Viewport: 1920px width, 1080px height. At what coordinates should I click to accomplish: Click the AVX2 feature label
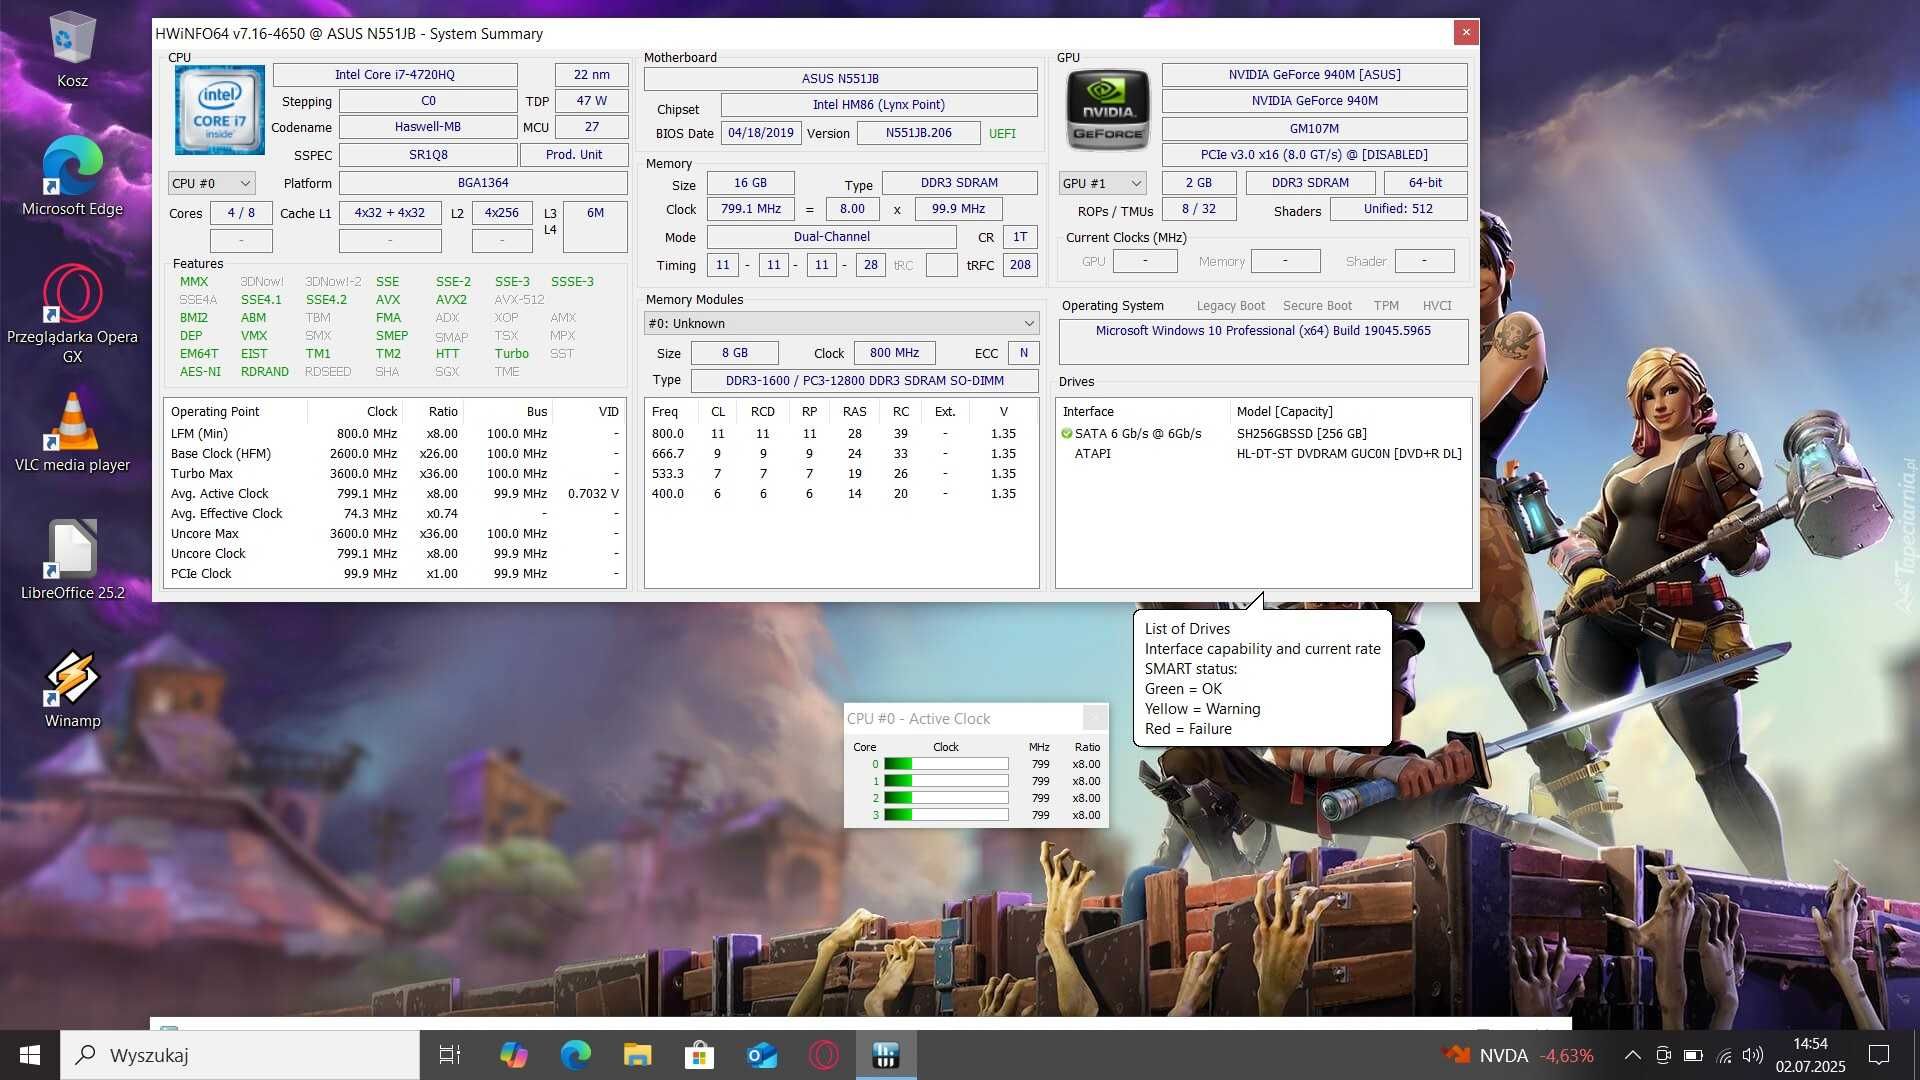pyautogui.click(x=451, y=300)
